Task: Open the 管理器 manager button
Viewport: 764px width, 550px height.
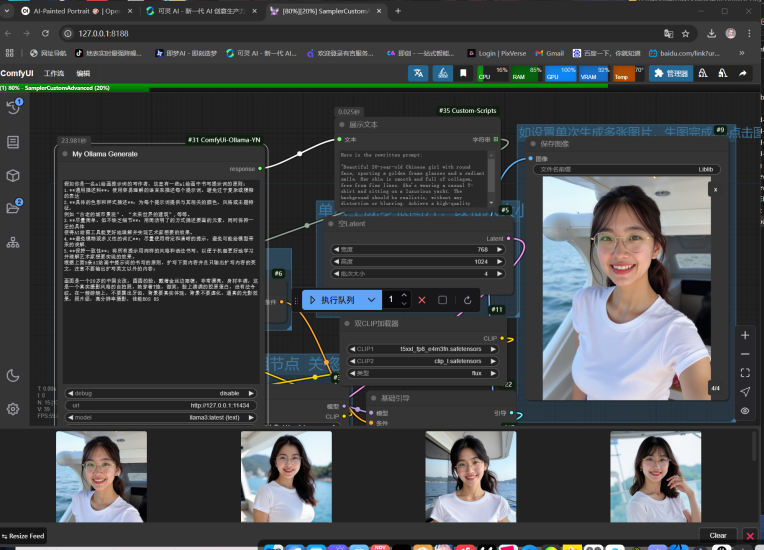Action: [671, 73]
